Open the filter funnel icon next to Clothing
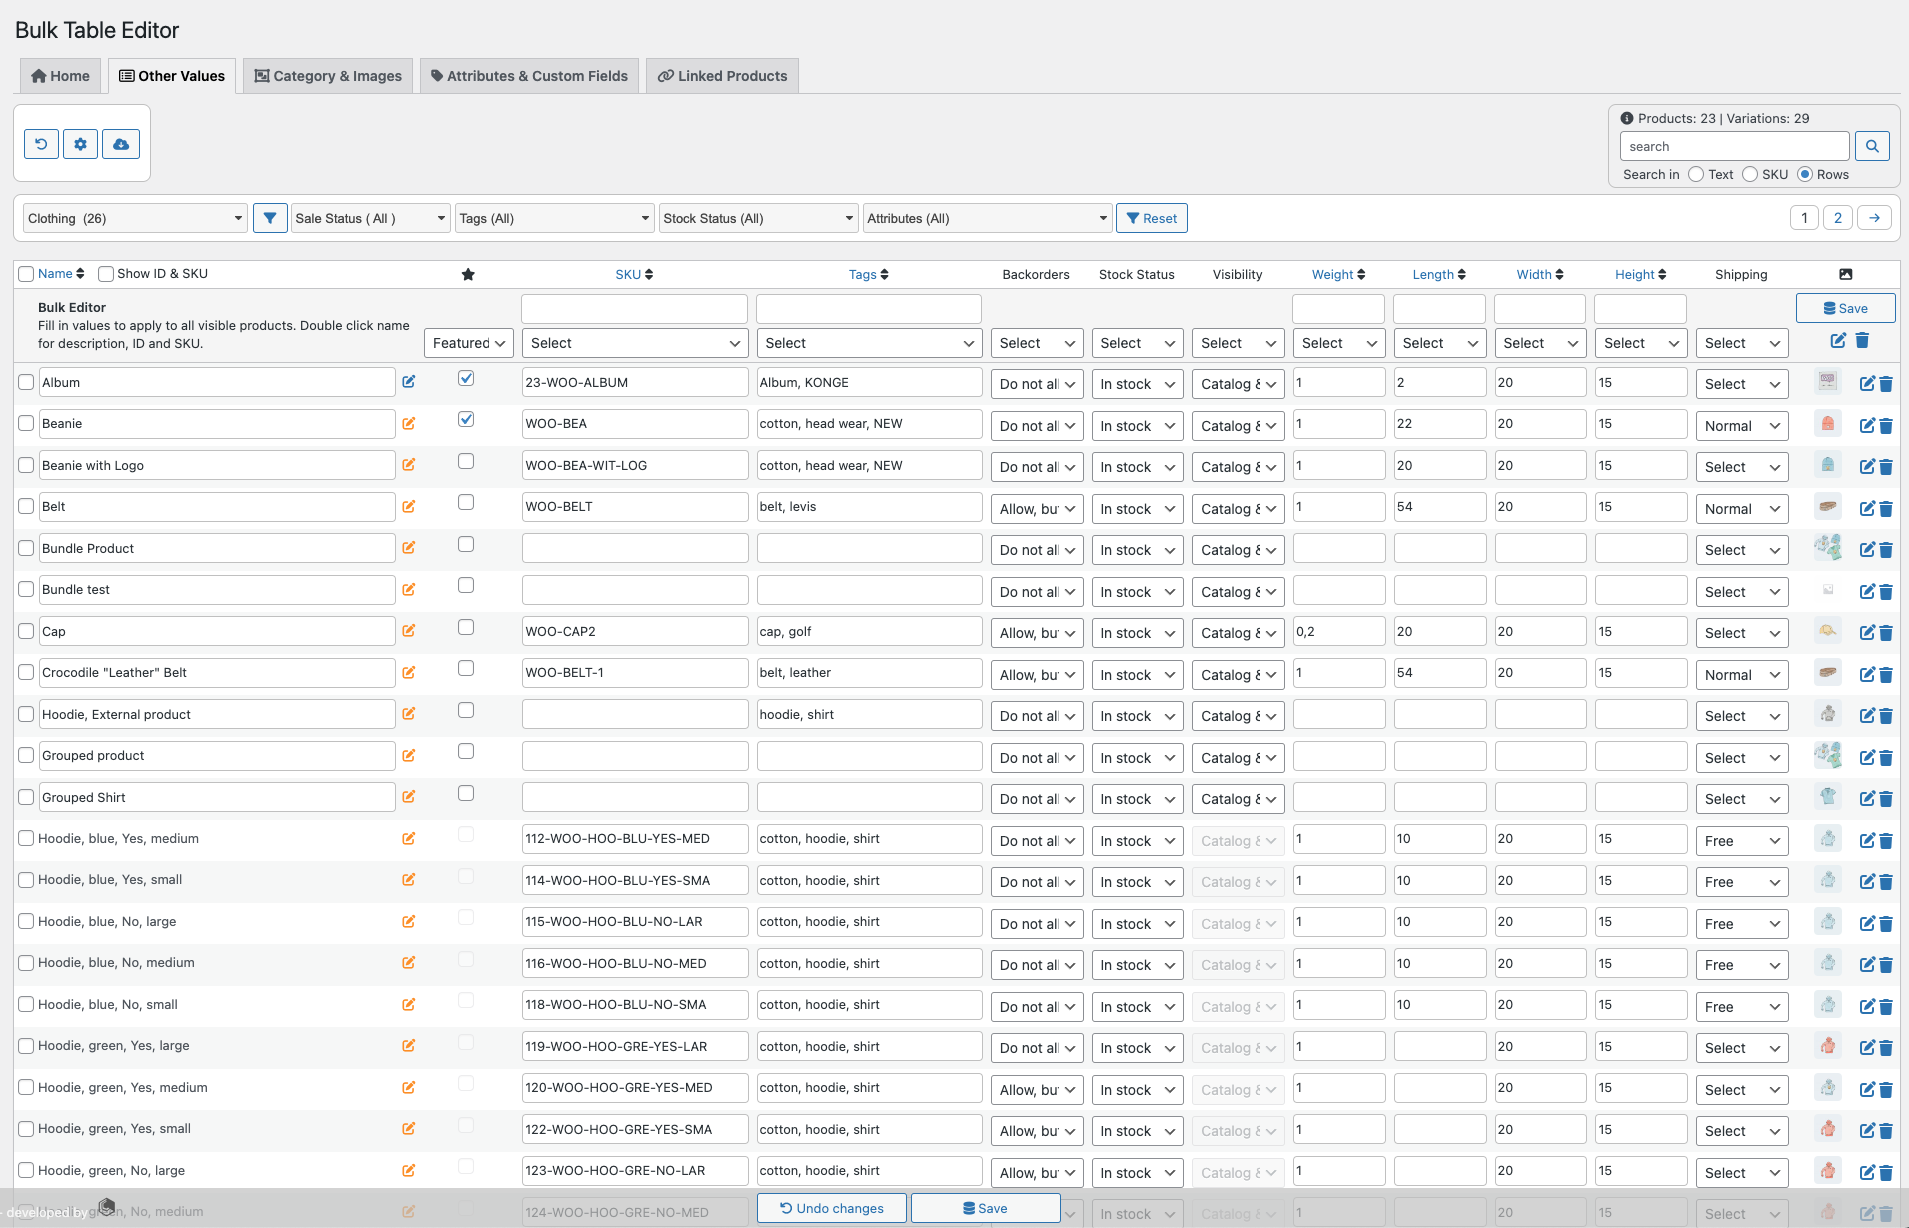 click(269, 217)
